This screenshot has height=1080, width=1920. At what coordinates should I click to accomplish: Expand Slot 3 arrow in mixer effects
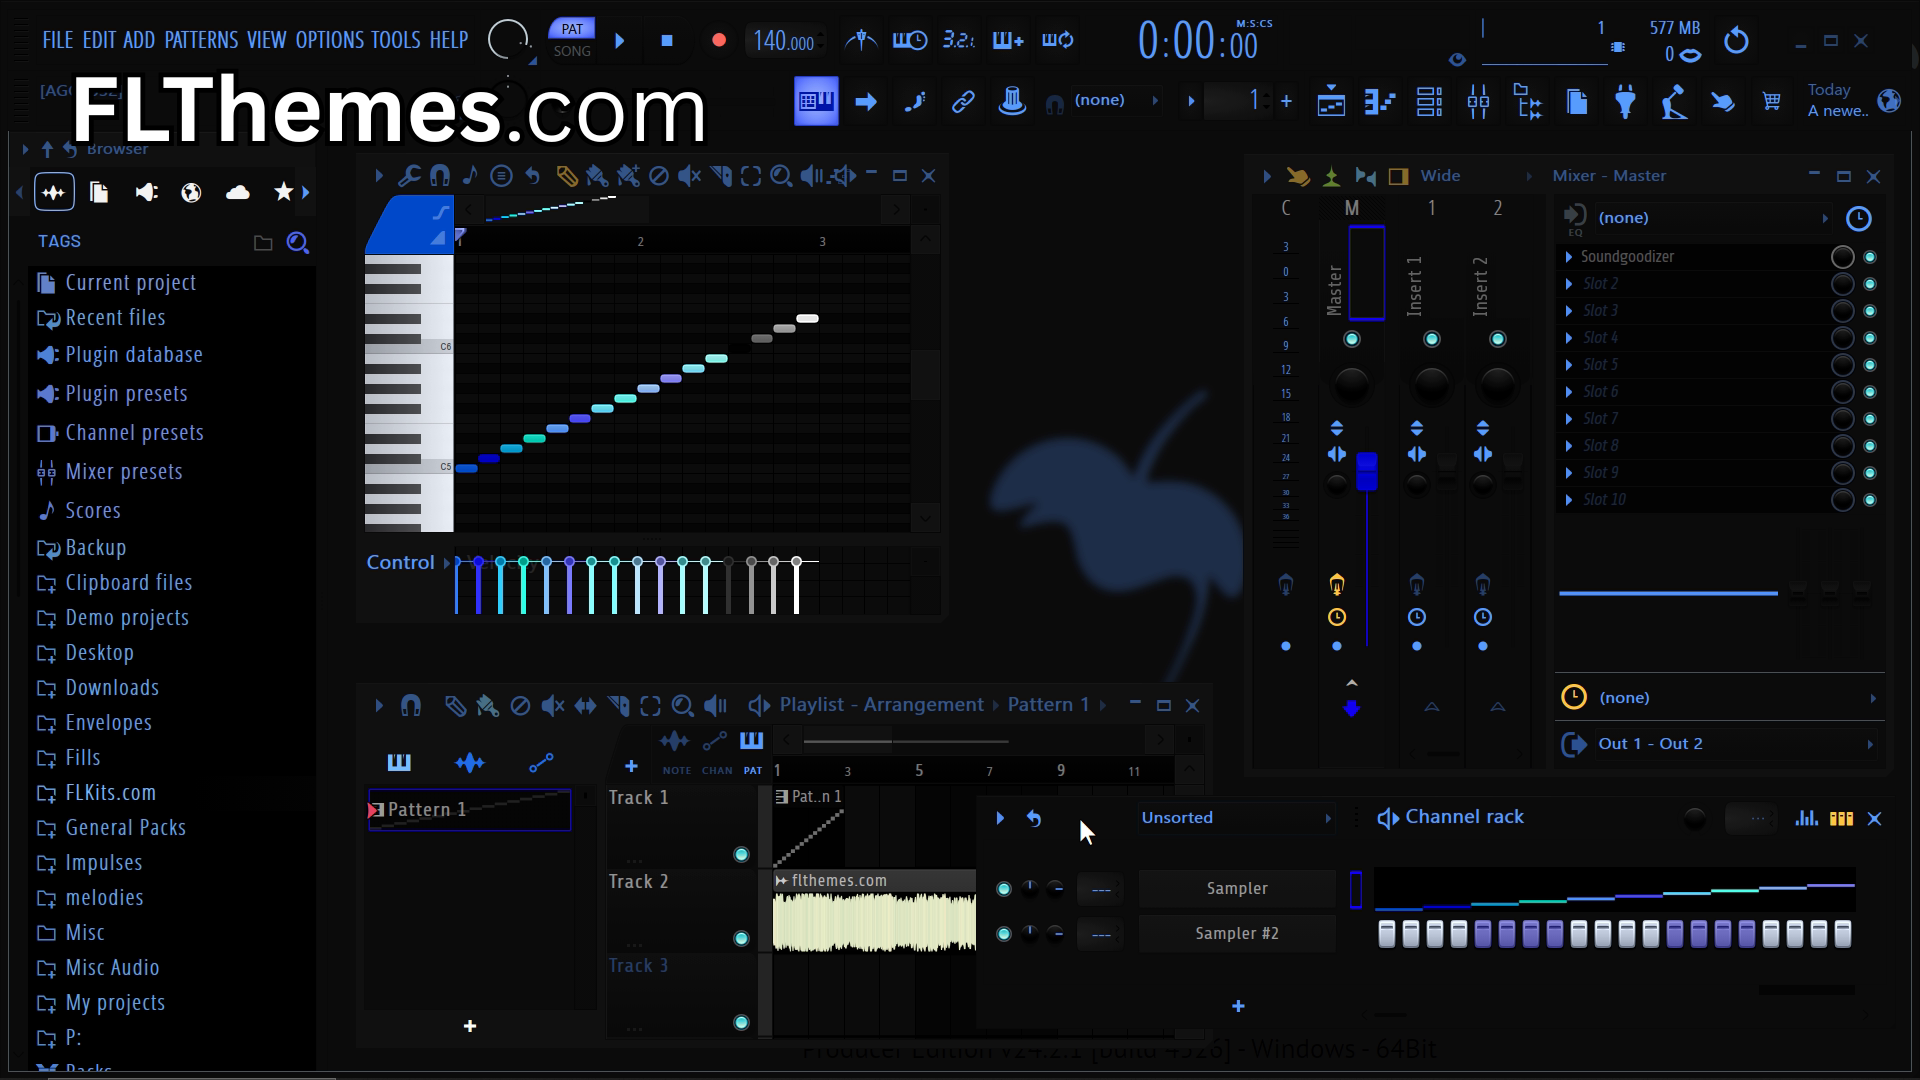point(1569,311)
